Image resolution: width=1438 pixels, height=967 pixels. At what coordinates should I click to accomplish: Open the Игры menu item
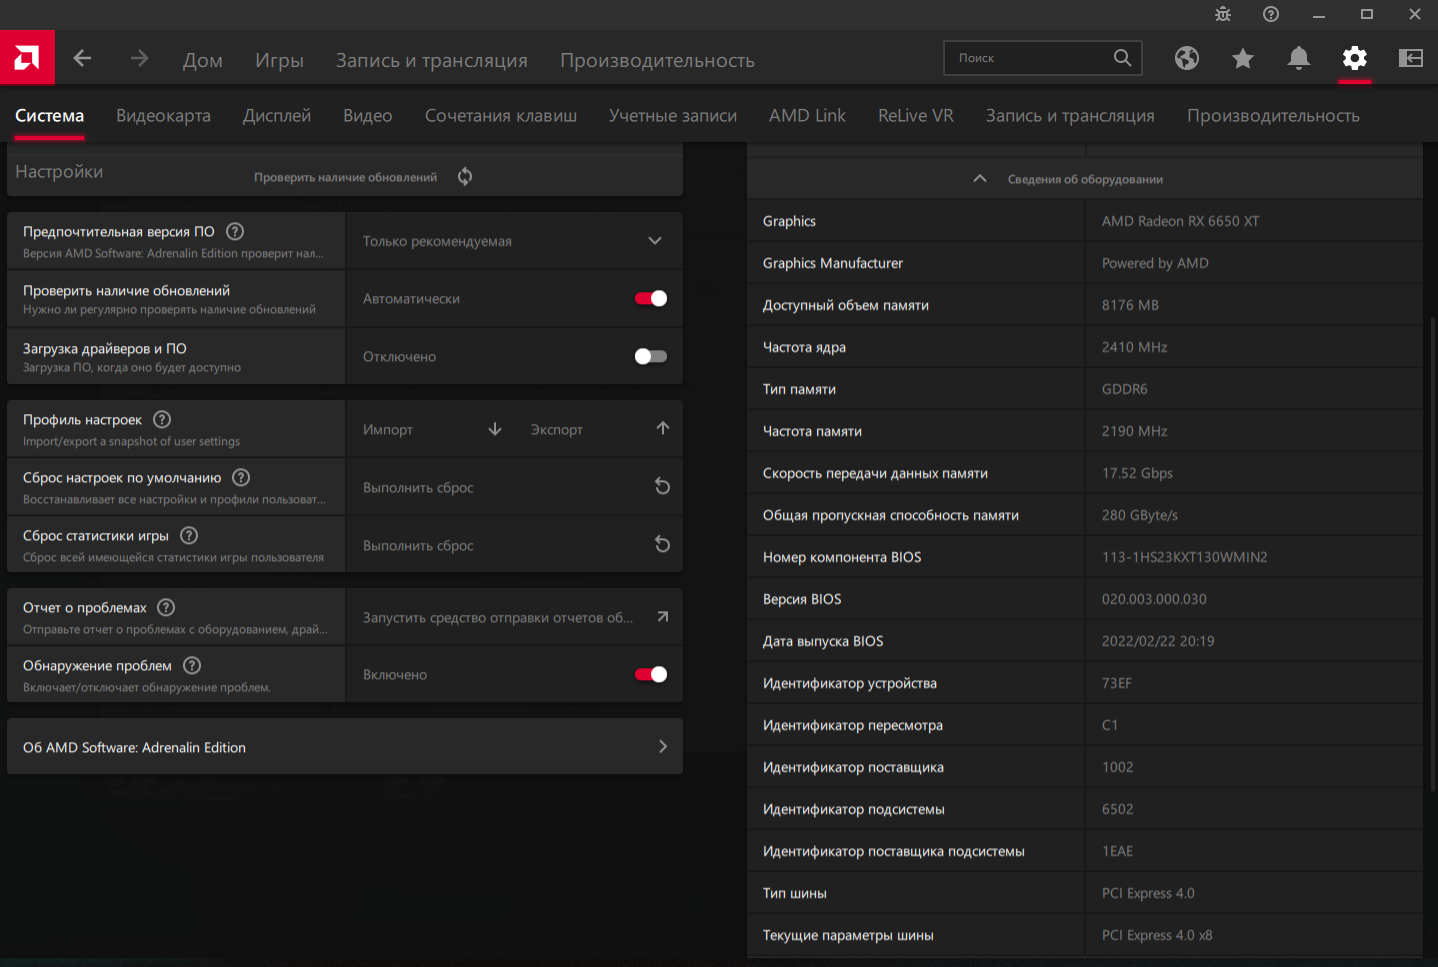(x=279, y=60)
